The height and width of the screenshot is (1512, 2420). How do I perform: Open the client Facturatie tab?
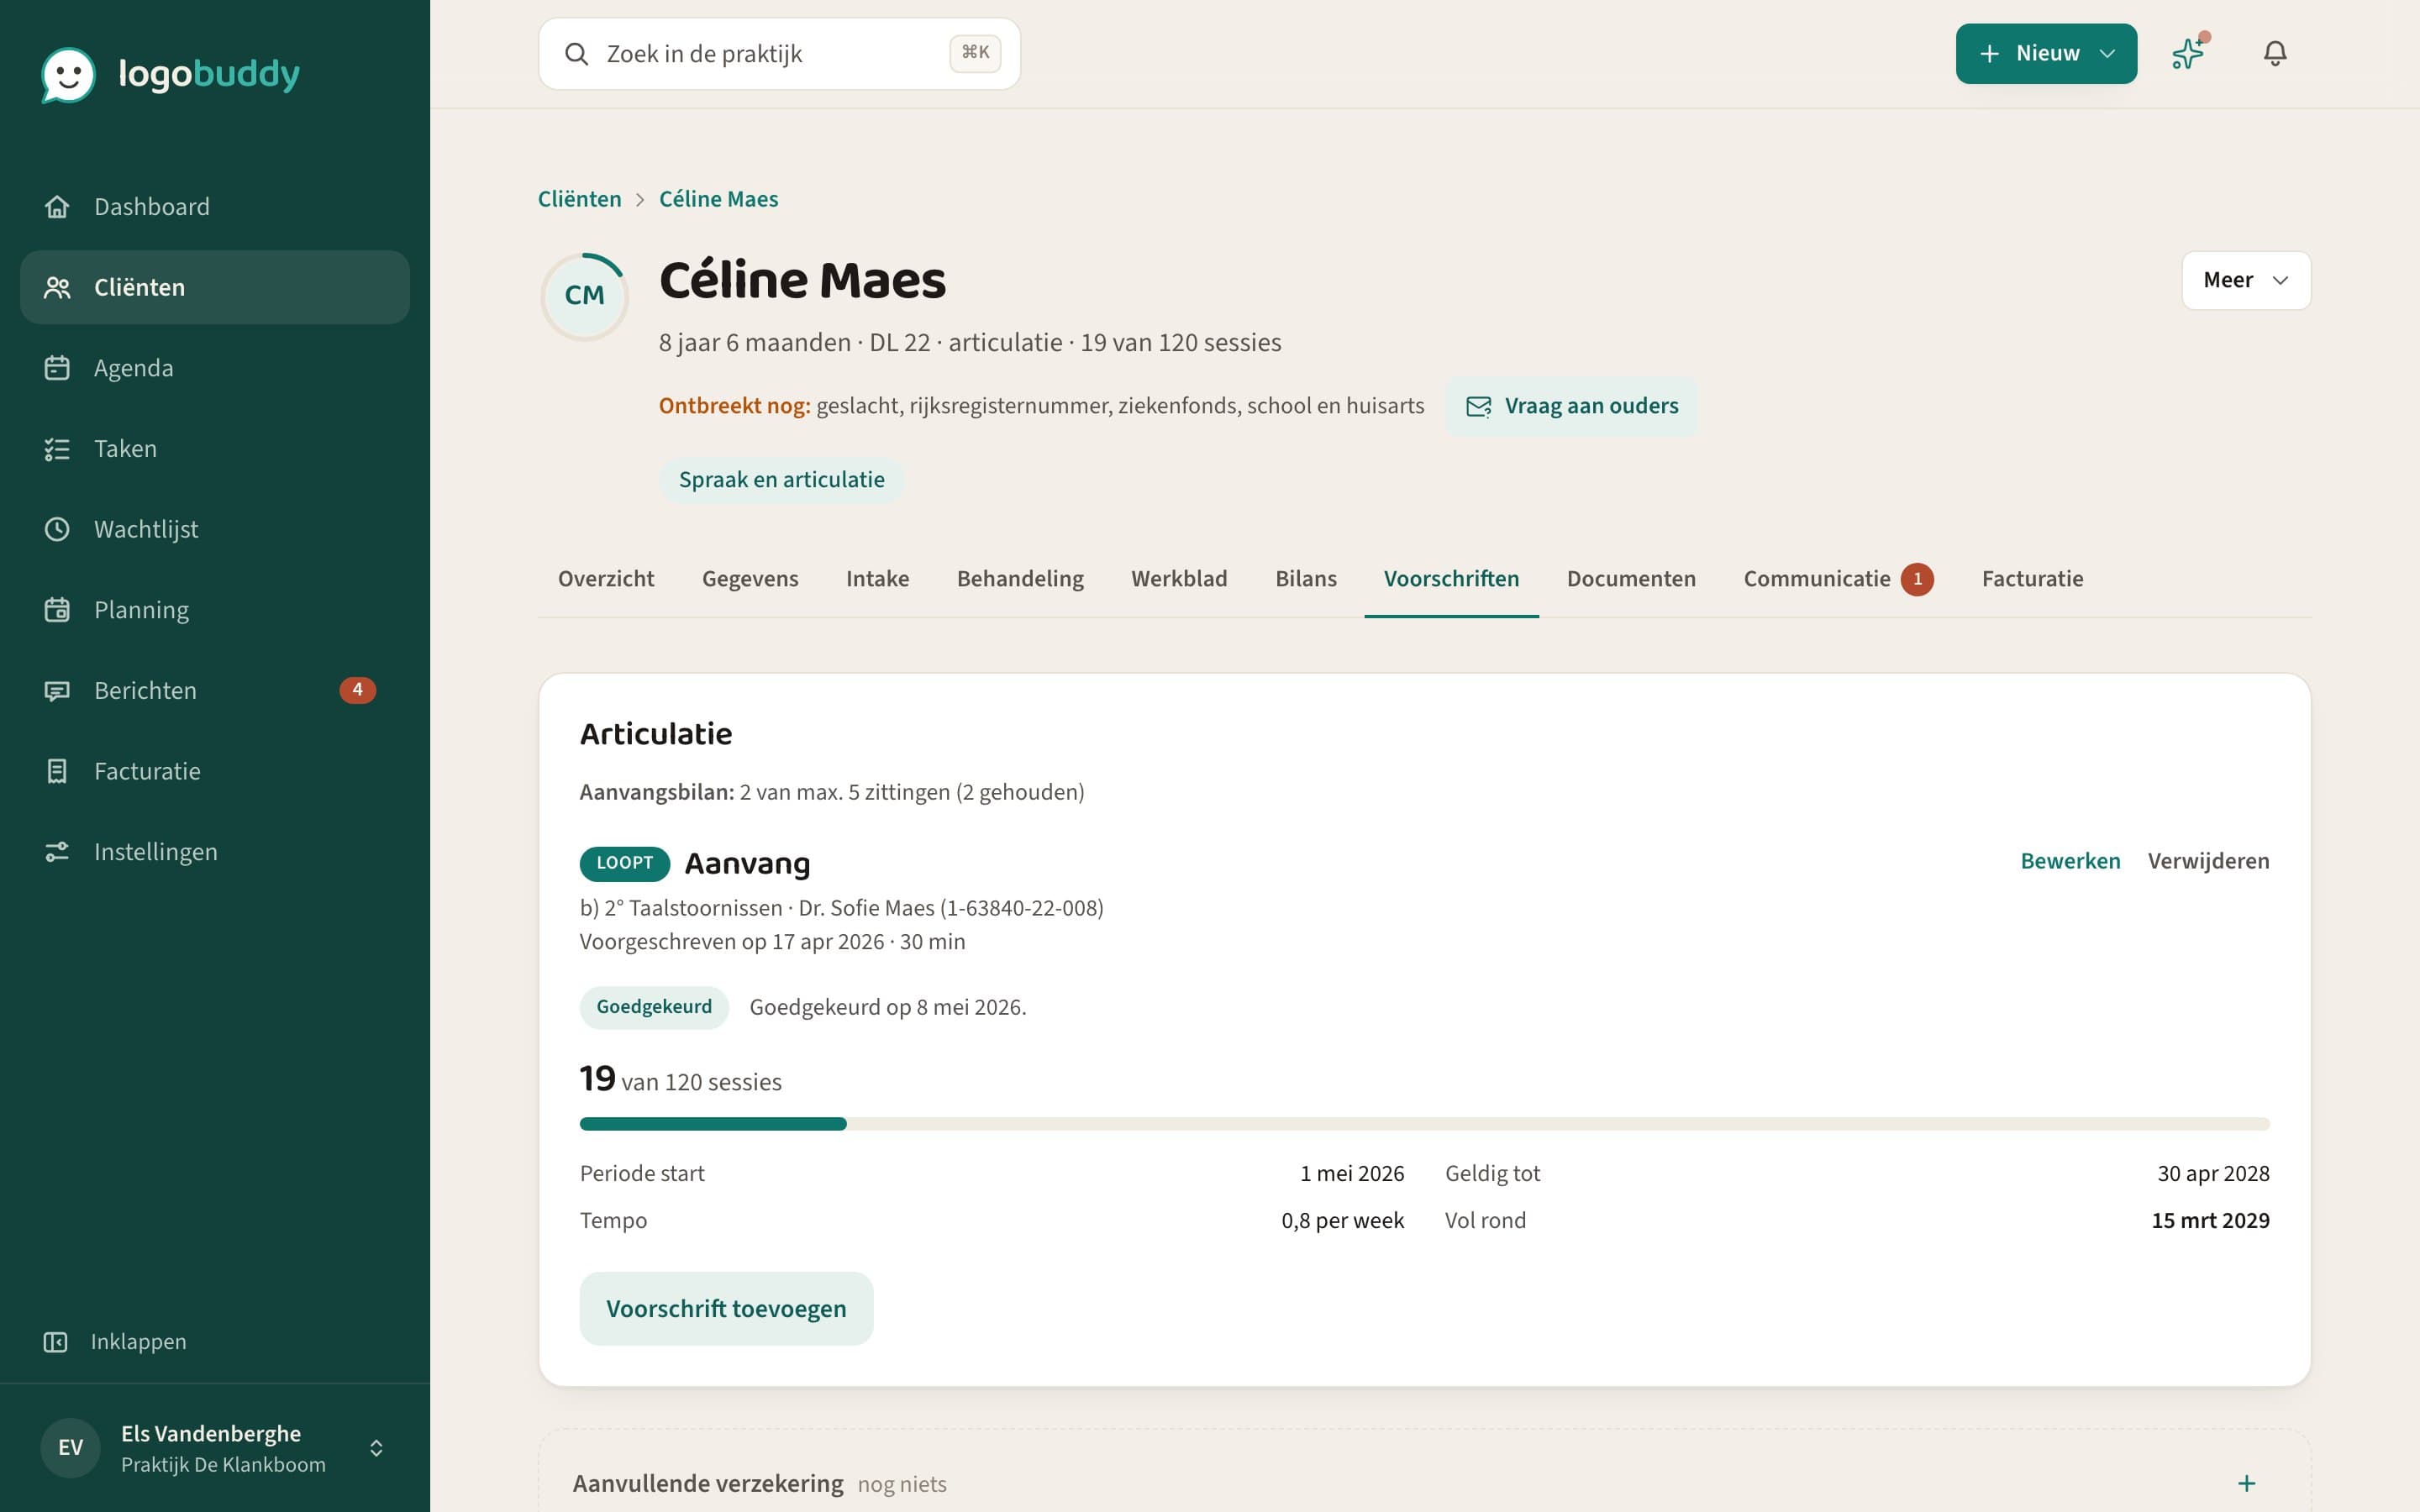(2032, 579)
